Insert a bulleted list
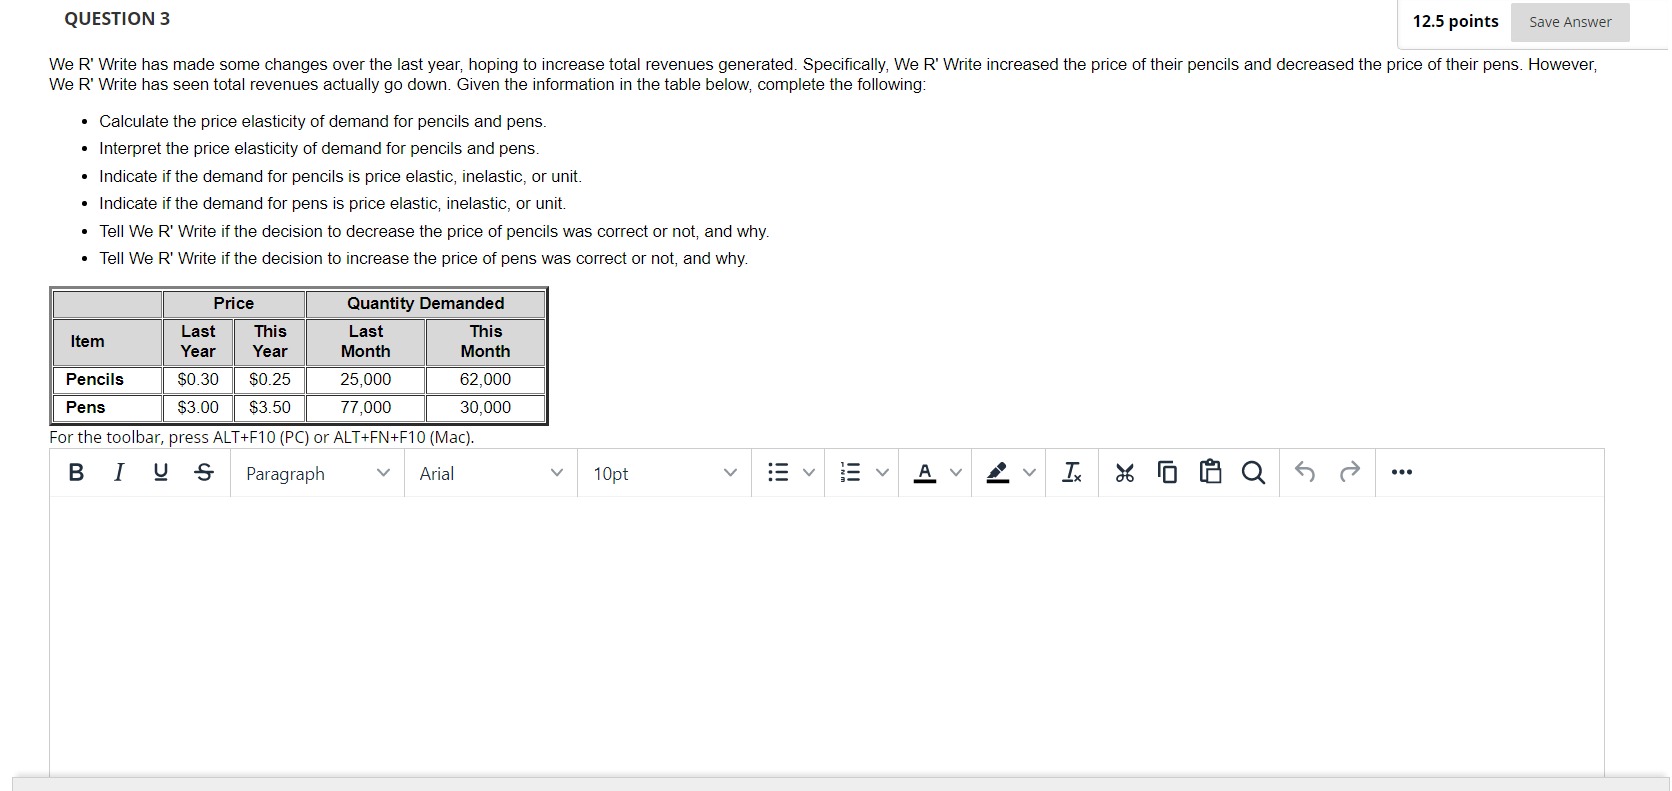The image size is (1672, 791). [x=778, y=473]
